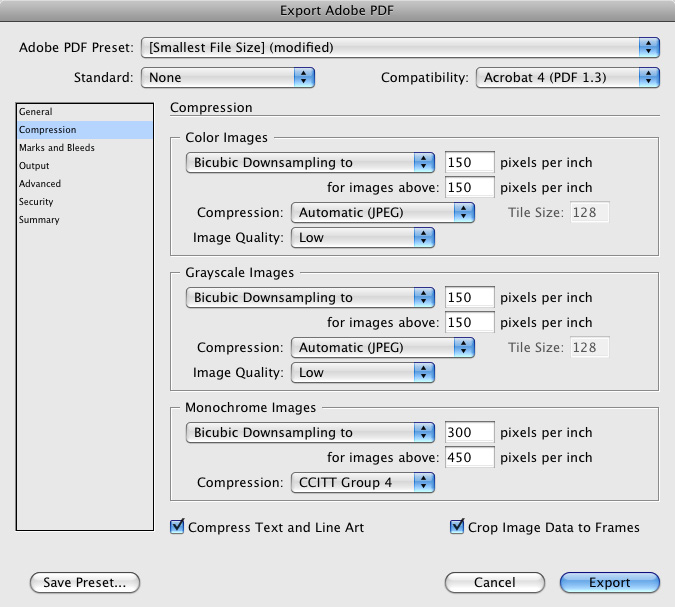Change Color Images downsampling method dropdown
Viewport: 675px width, 607px height.
point(310,162)
